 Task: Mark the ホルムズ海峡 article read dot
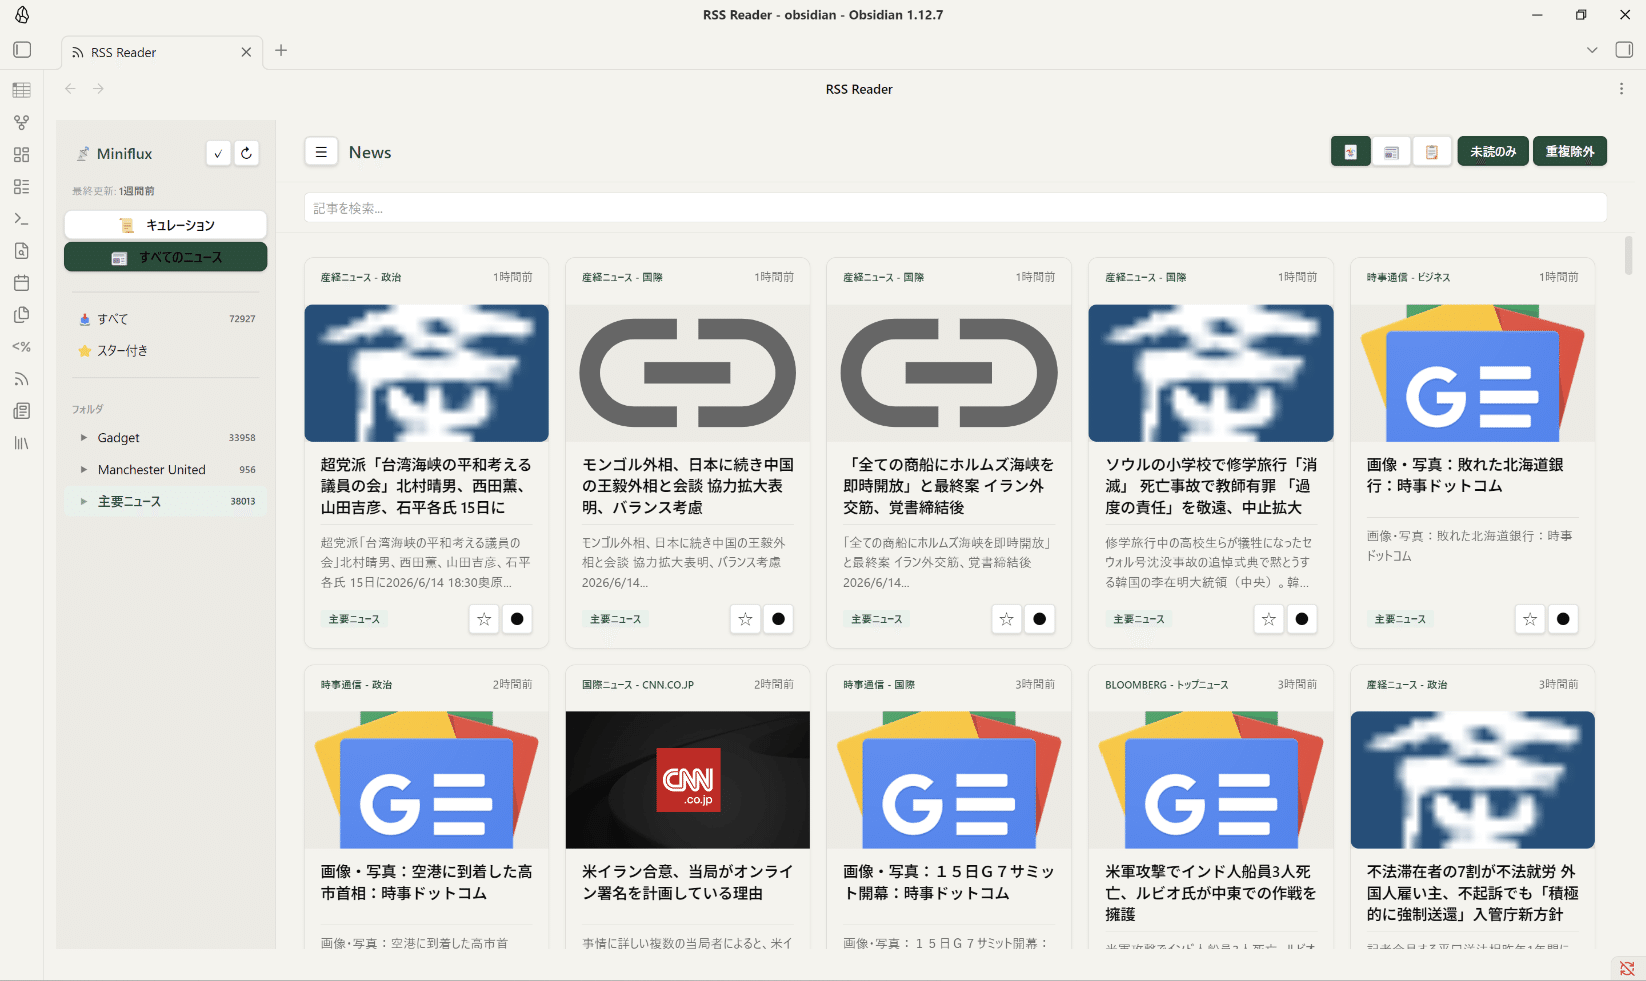[1040, 619]
